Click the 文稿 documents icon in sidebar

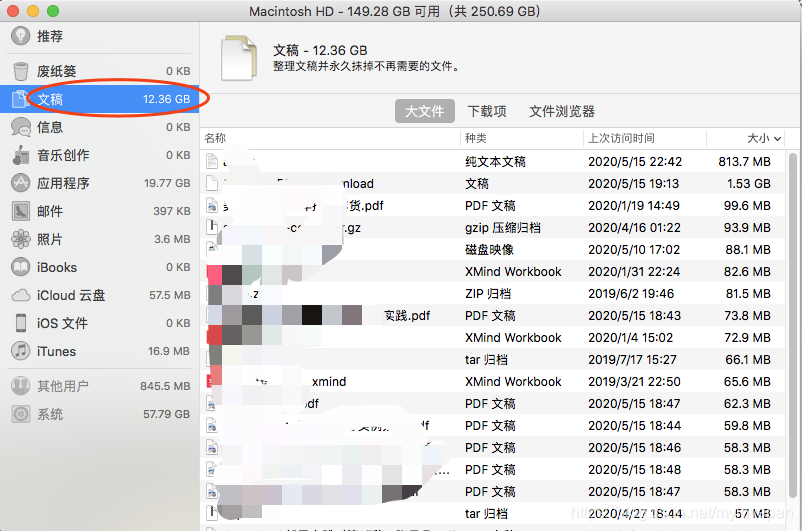[20, 99]
